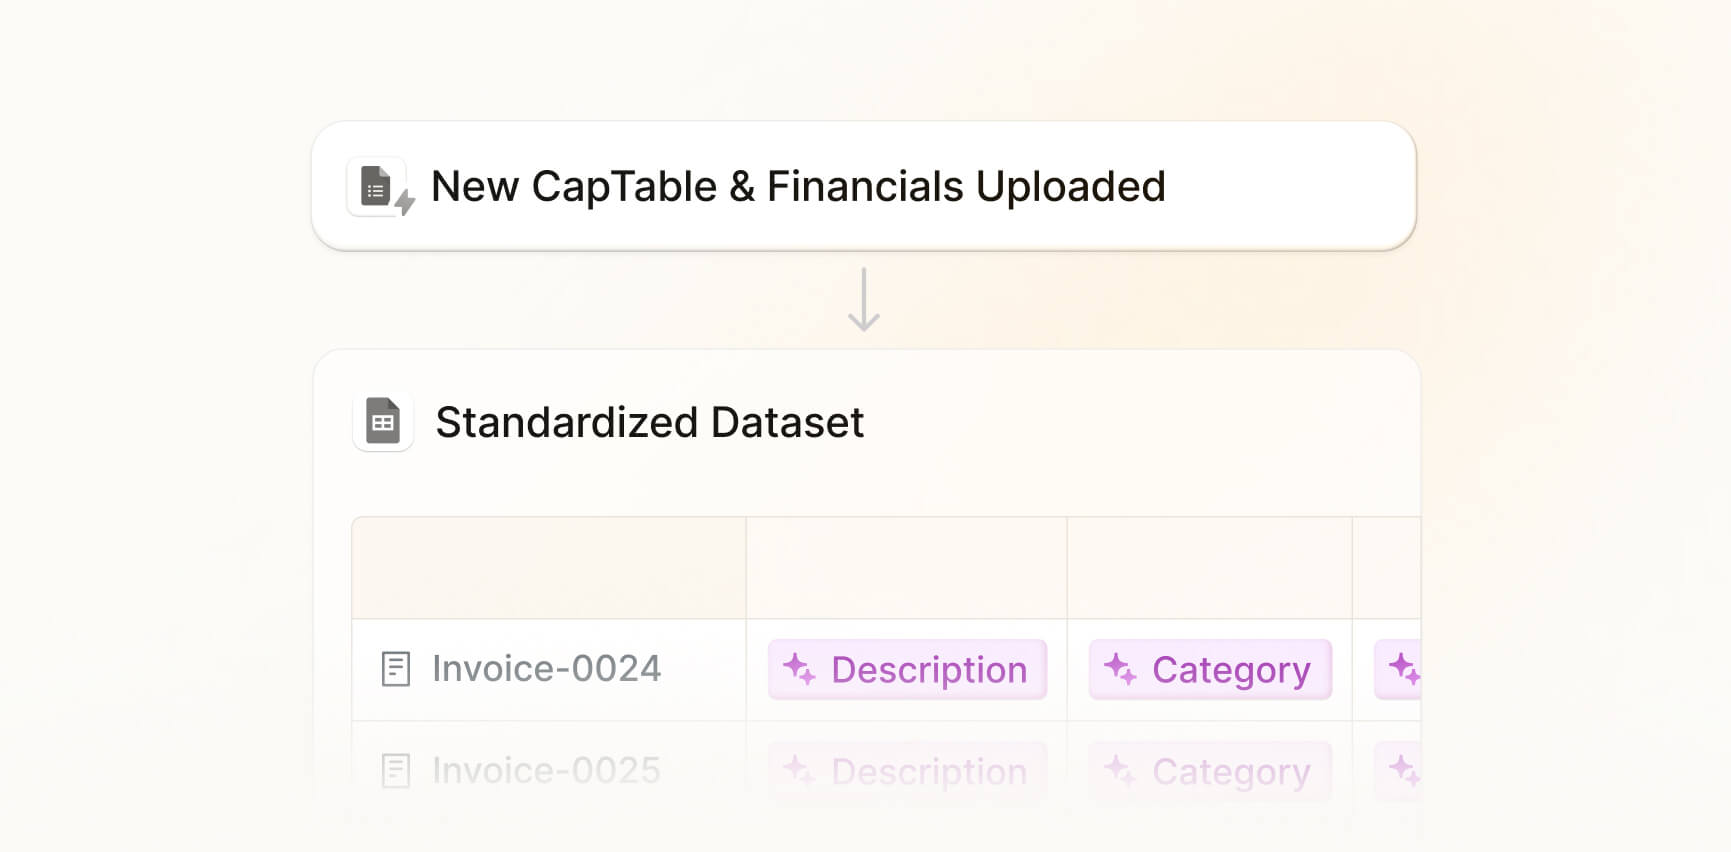The width and height of the screenshot is (1731, 852).
Task: Click the cut-off sparkle tag in Invoice-0024 row
Action: (x=1400, y=669)
